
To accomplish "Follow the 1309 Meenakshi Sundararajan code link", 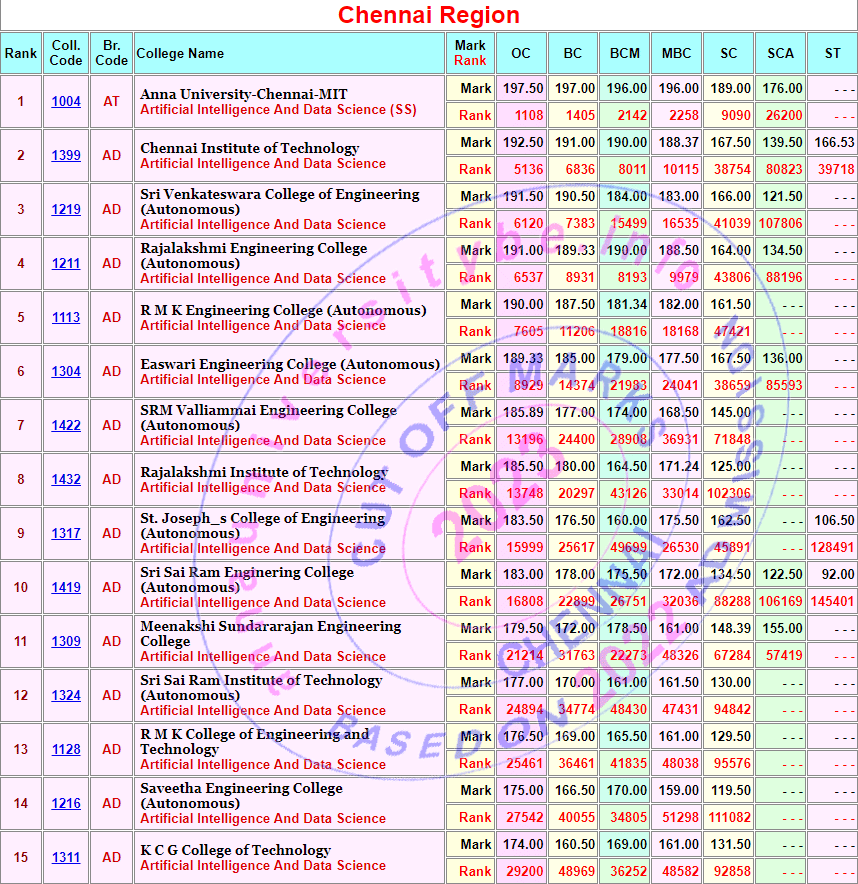I will point(66,642).
